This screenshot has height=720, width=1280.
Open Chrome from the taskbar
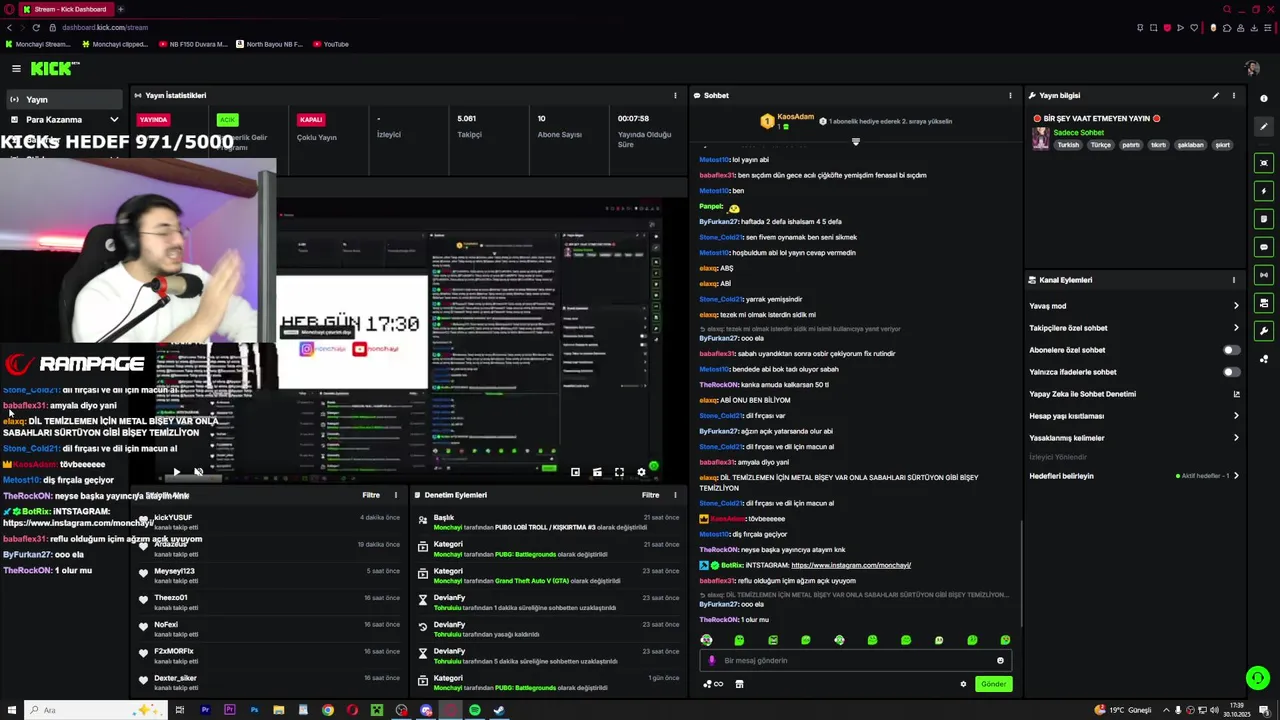[328, 710]
